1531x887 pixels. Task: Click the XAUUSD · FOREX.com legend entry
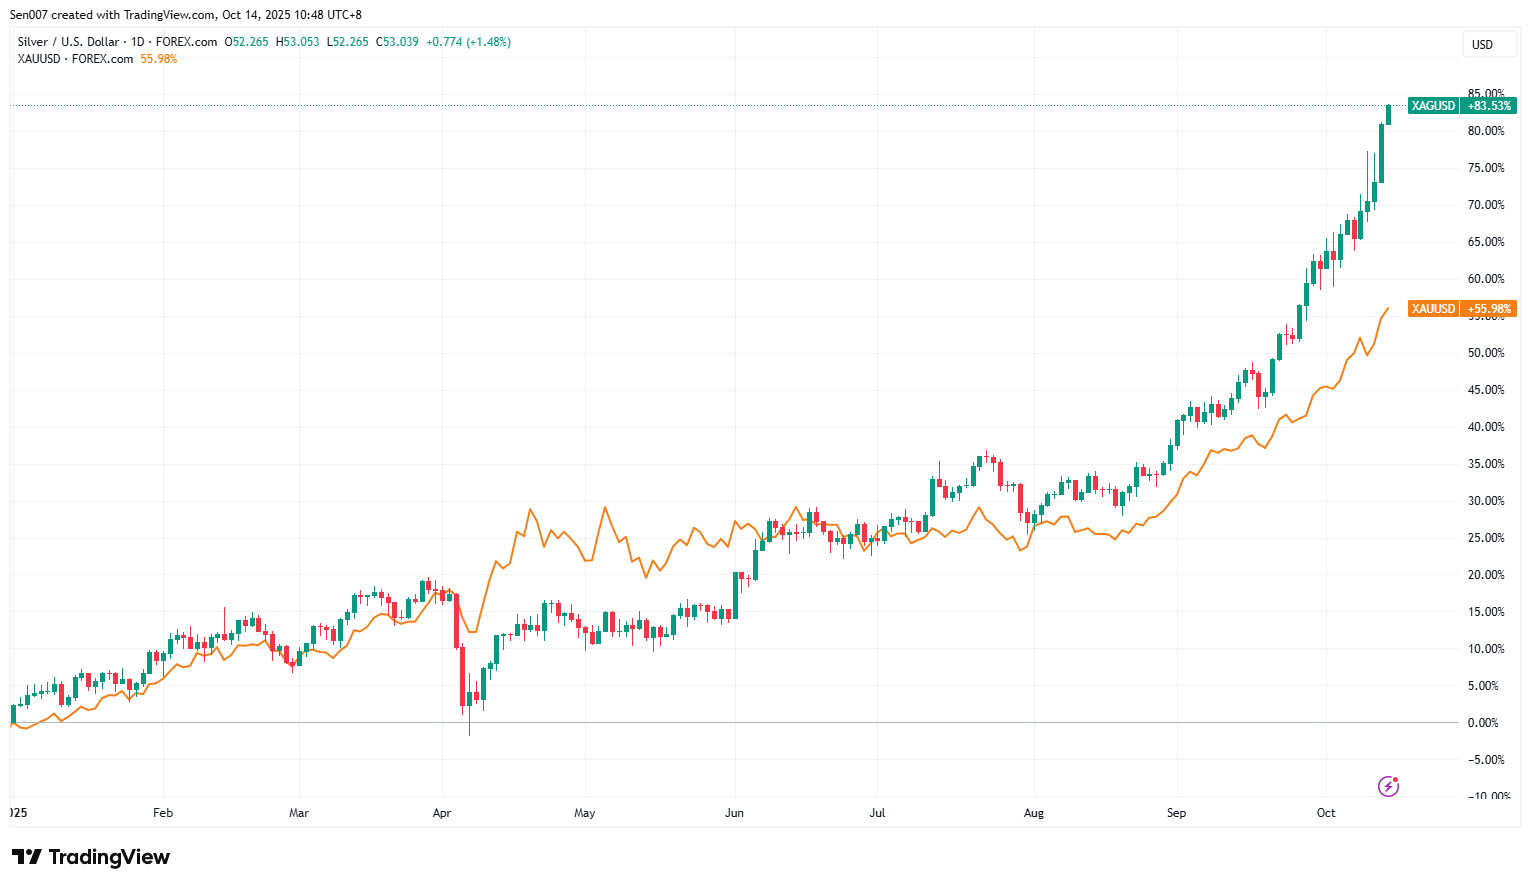pos(75,59)
